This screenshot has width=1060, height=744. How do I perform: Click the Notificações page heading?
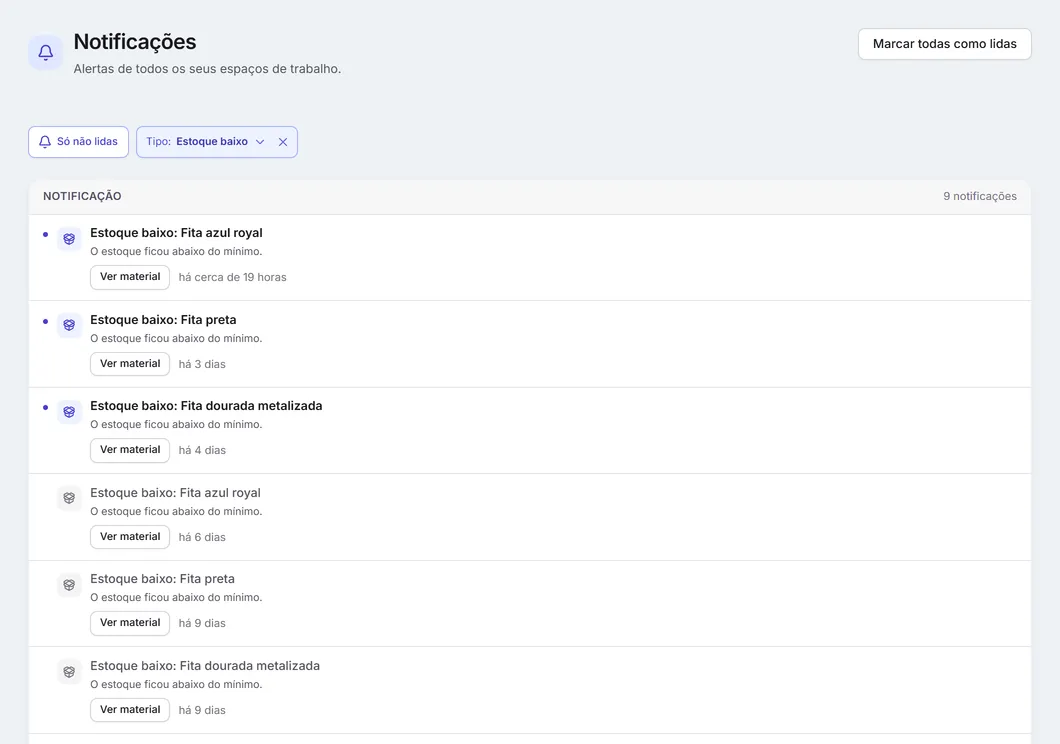(135, 42)
